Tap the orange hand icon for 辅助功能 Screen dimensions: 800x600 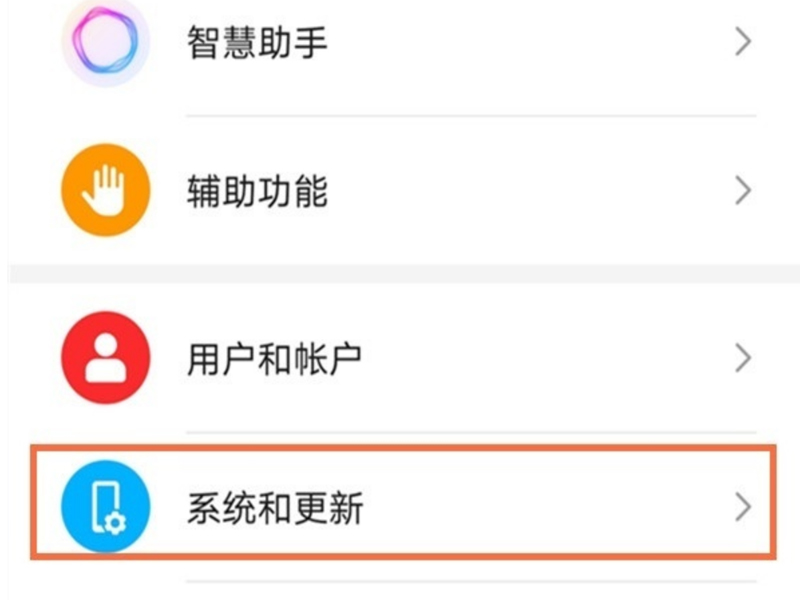pyautogui.click(x=106, y=190)
